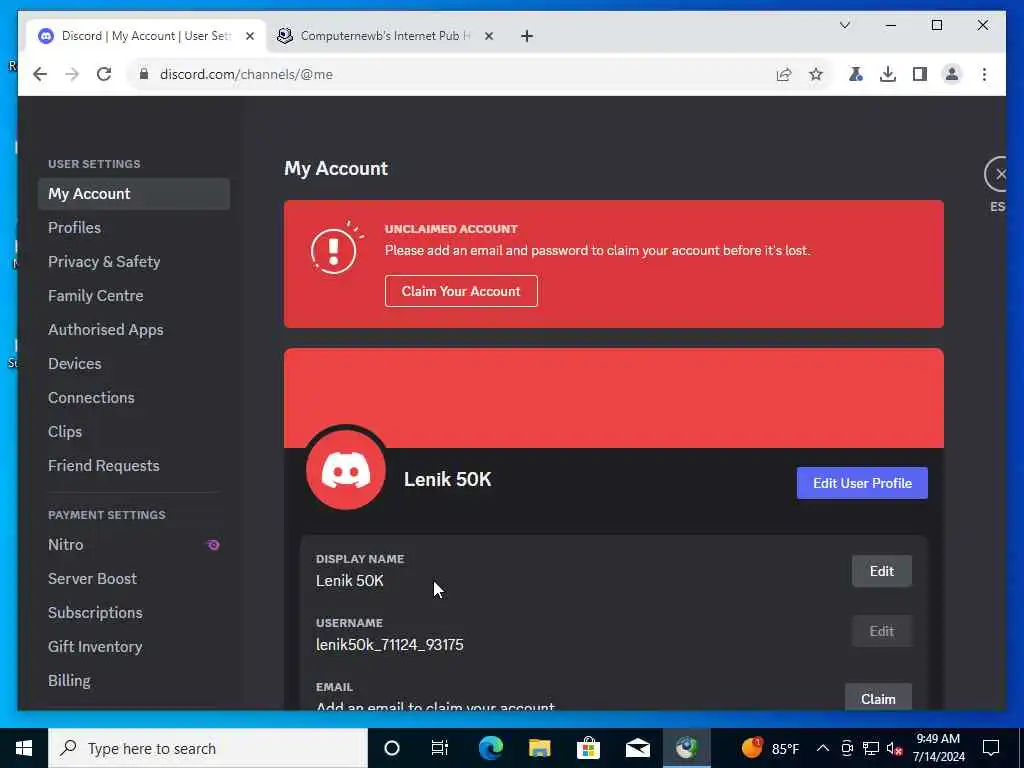Close user settings with the ESC circle button
Screen dimensions: 1024x768
[x=997, y=174]
